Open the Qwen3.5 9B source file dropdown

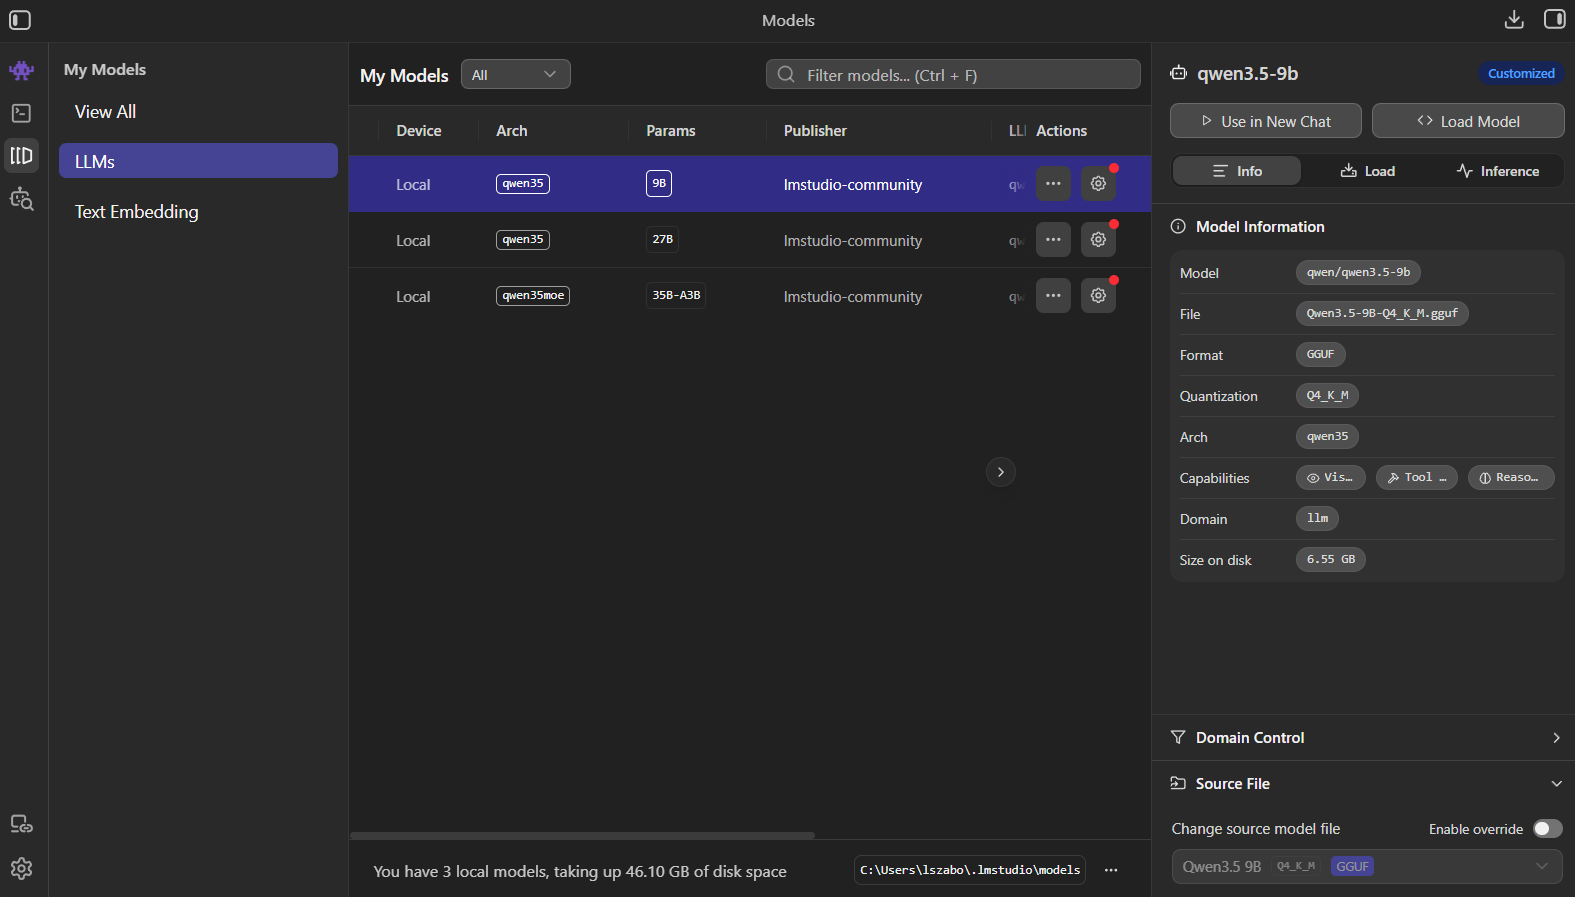(x=1366, y=866)
